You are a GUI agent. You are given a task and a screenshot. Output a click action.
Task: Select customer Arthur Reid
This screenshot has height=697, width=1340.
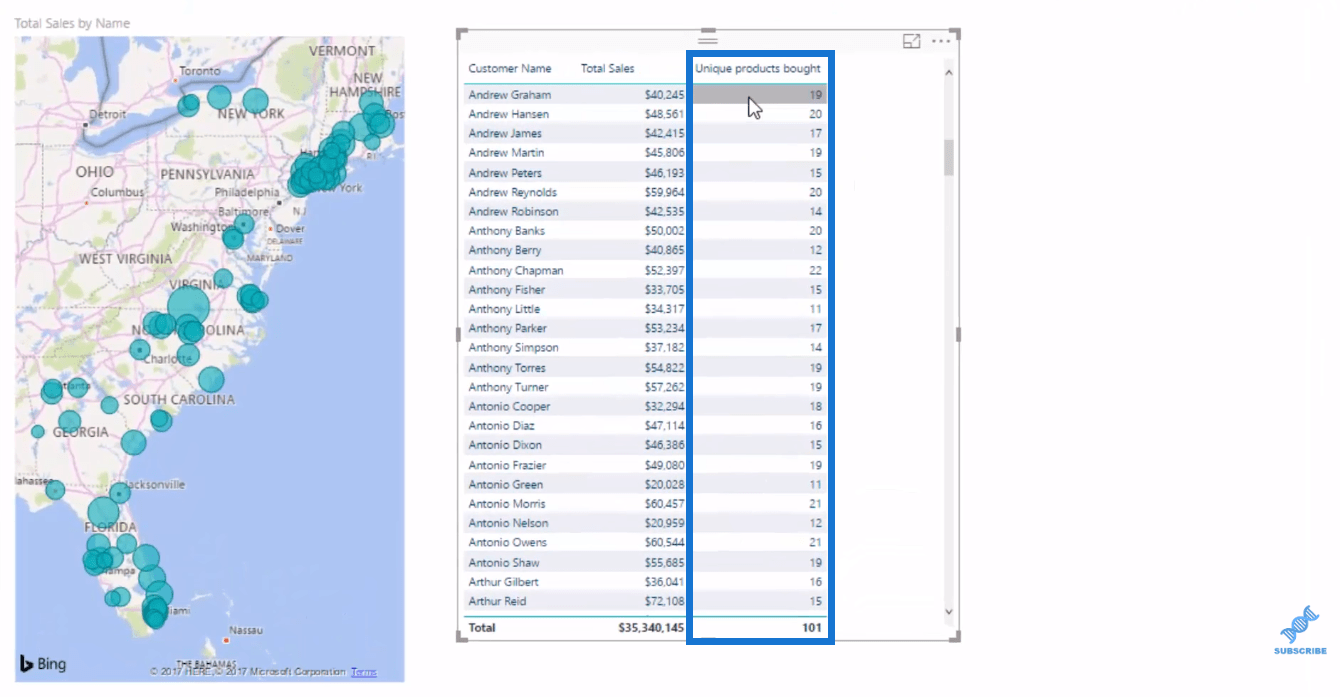tap(497, 602)
